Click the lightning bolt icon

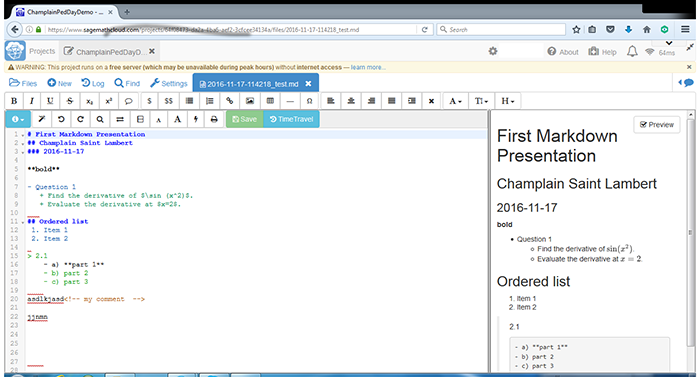click(196, 119)
